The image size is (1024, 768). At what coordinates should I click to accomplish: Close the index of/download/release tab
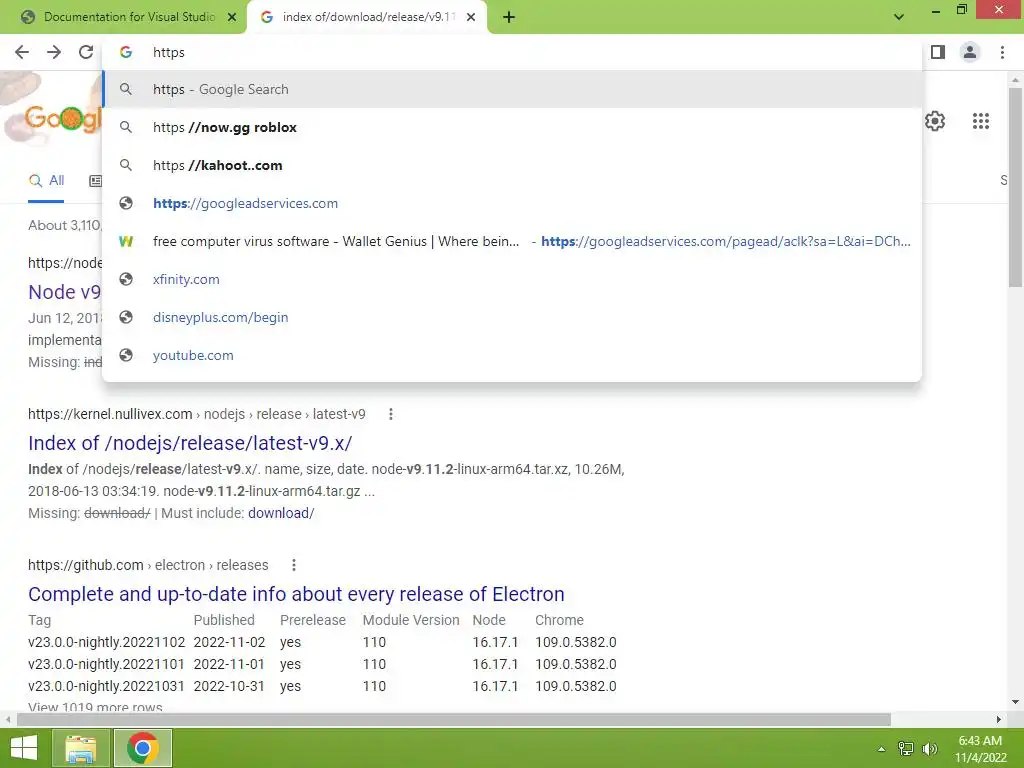tap(471, 17)
